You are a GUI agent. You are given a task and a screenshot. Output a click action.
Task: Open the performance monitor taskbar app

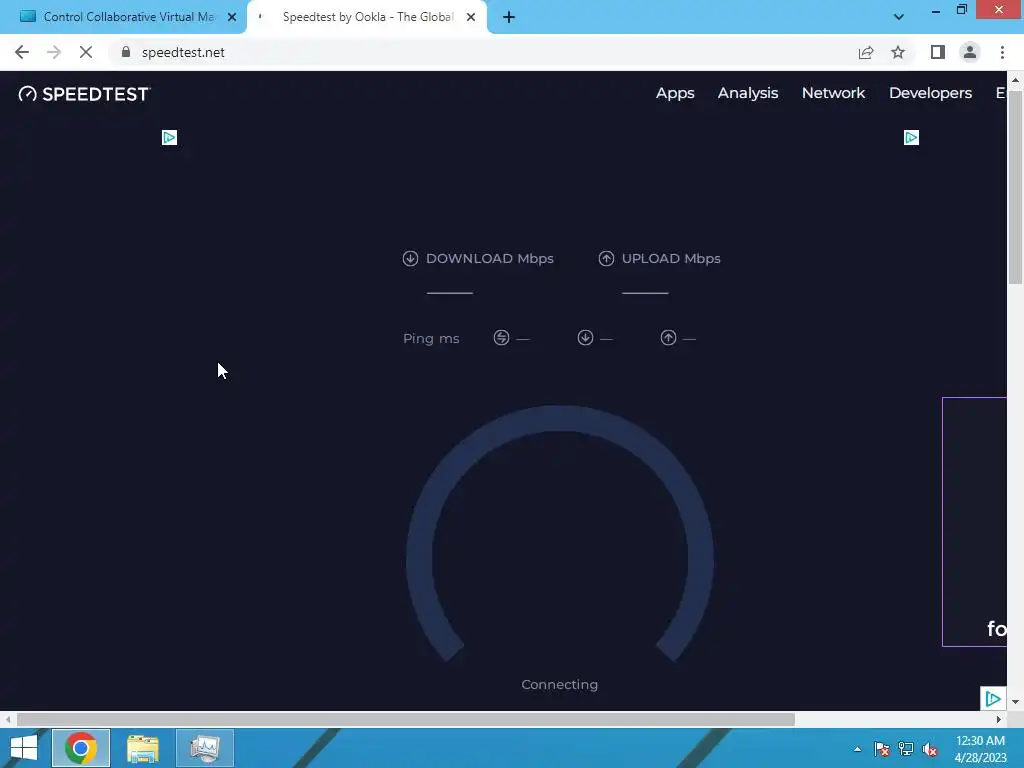[x=204, y=748]
